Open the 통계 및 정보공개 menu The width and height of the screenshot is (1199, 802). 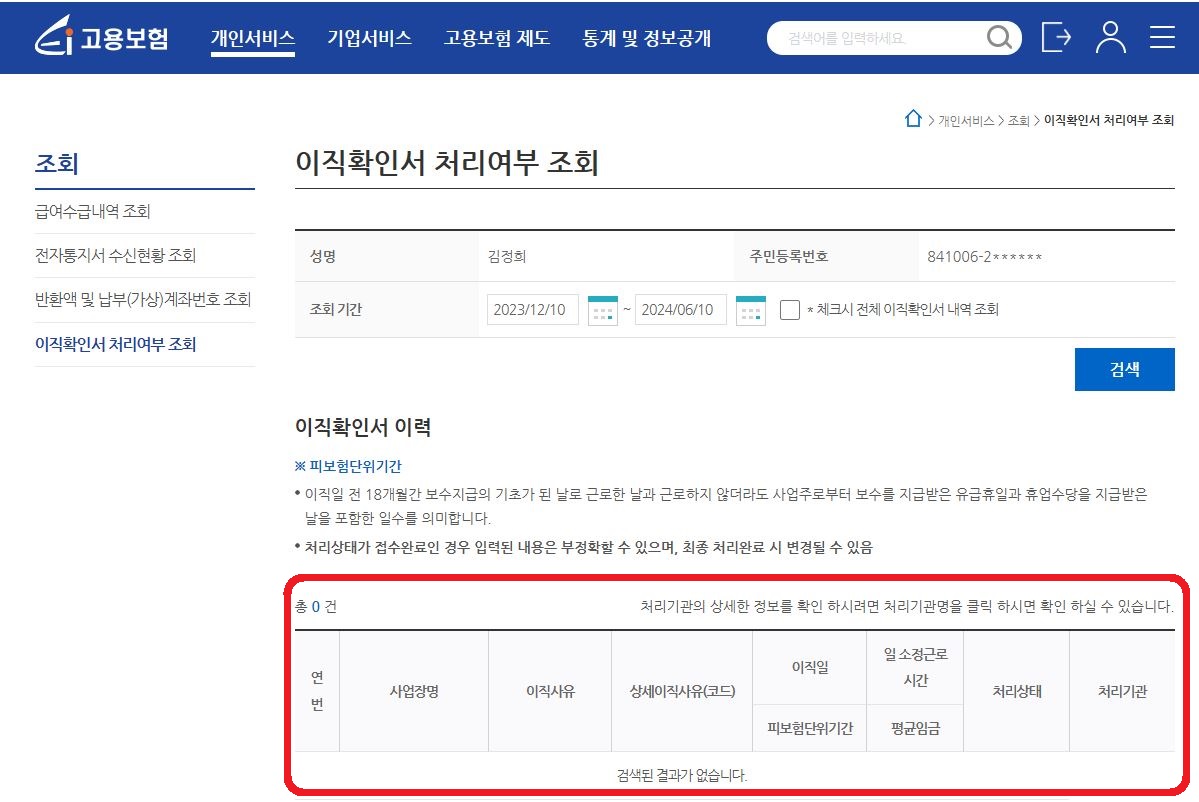click(645, 37)
